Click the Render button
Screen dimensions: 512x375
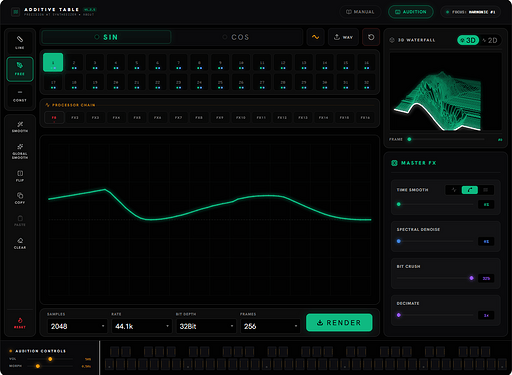(339, 322)
